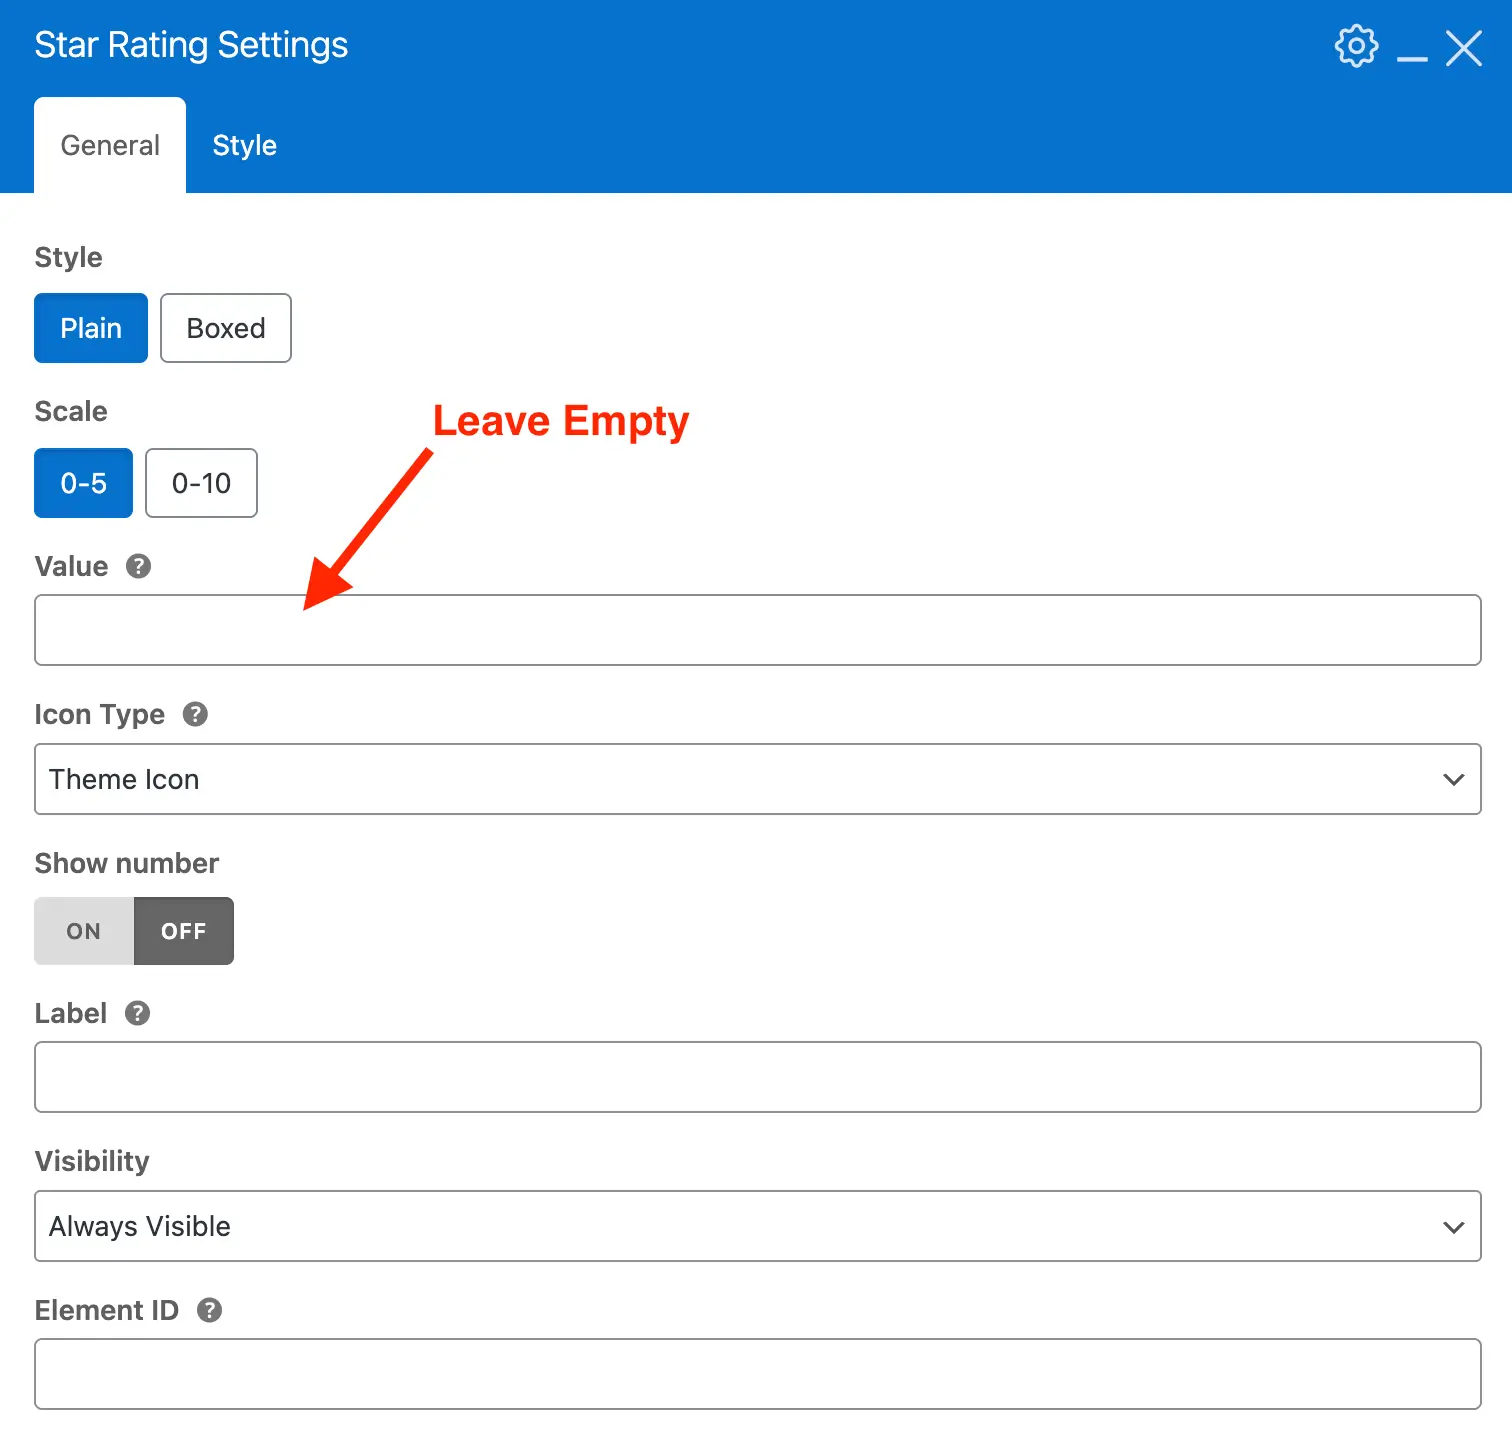Choose the Boxed style option
The height and width of the screenshot is (1432, 1512).
click(x=226, y=328)
